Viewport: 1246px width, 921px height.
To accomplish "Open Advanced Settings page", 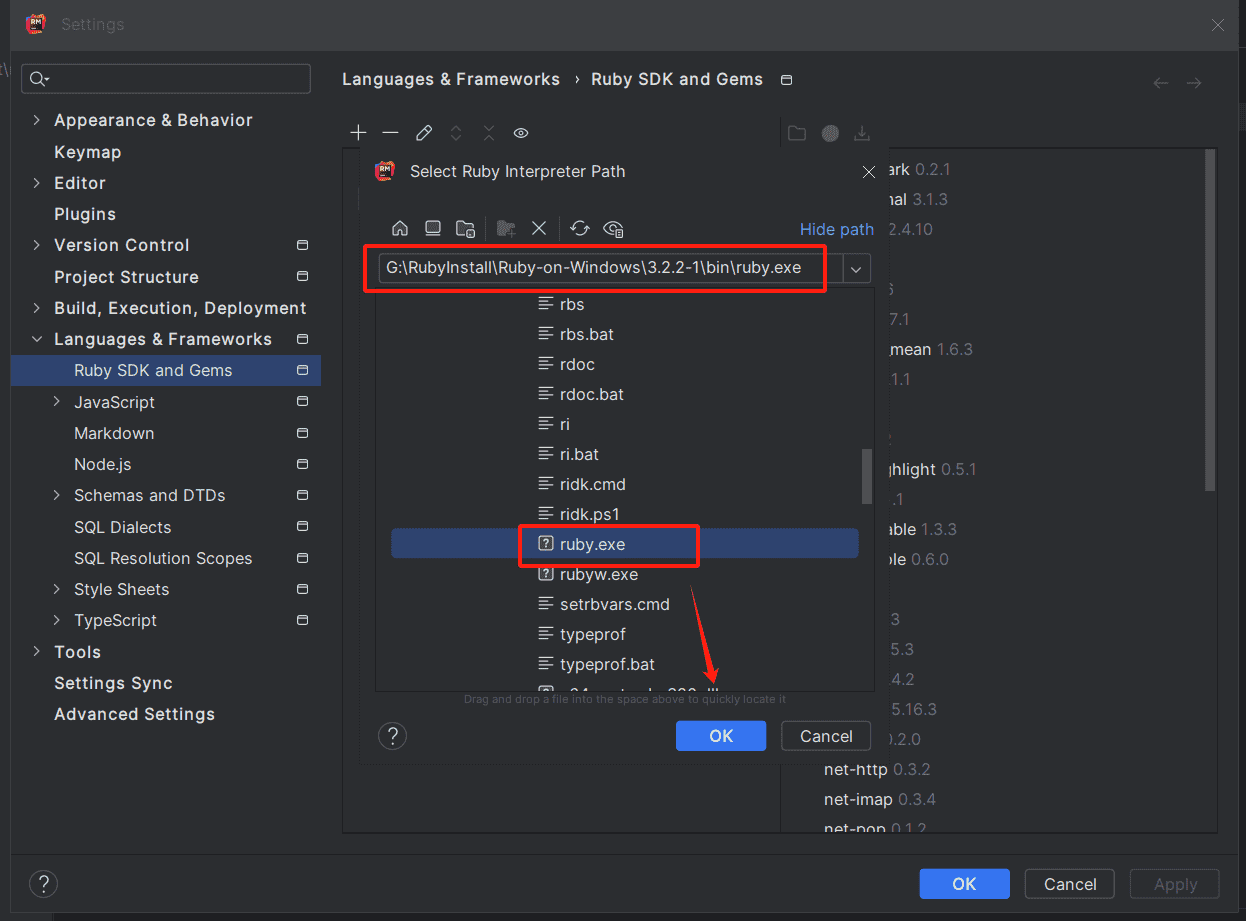I will pos(134,714).
